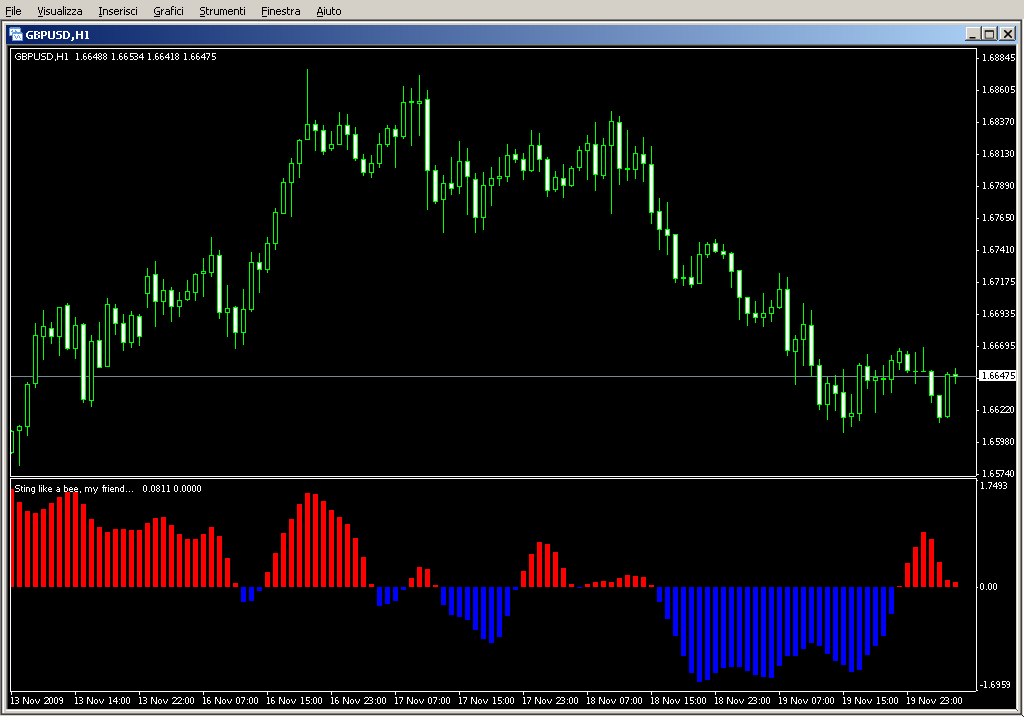This screenshot has height=717, width=1024.
Task: Close the GBPUSD,H1 chart window
Action: pos(1008,34)
